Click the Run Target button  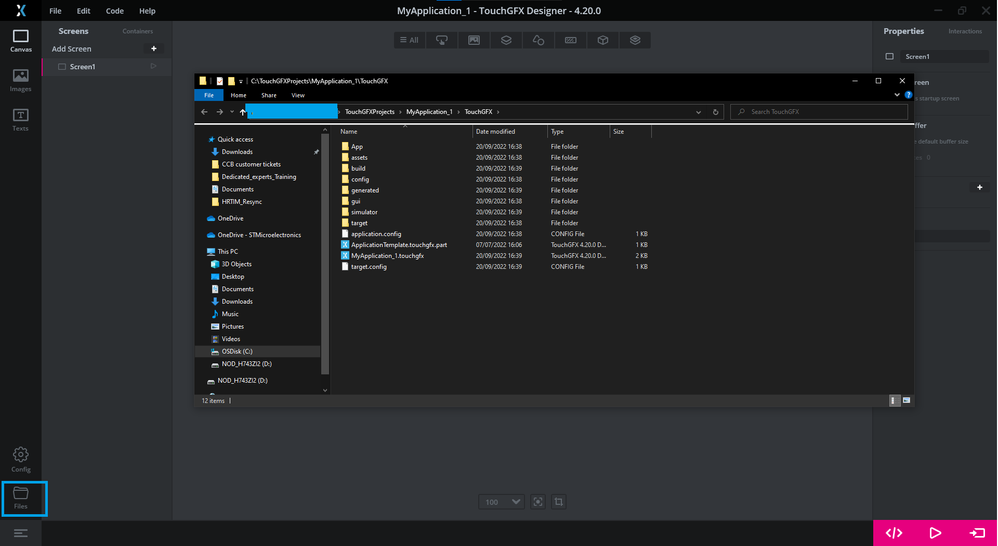click(977, 533)
